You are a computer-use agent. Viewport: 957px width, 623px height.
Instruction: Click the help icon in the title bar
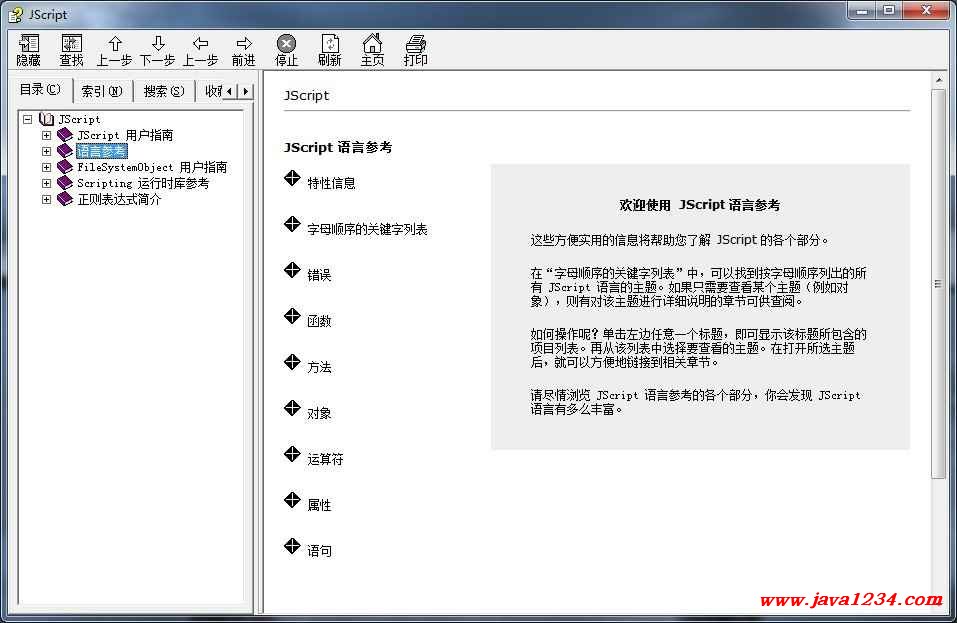pyautogui.click(x=15, y=14)
